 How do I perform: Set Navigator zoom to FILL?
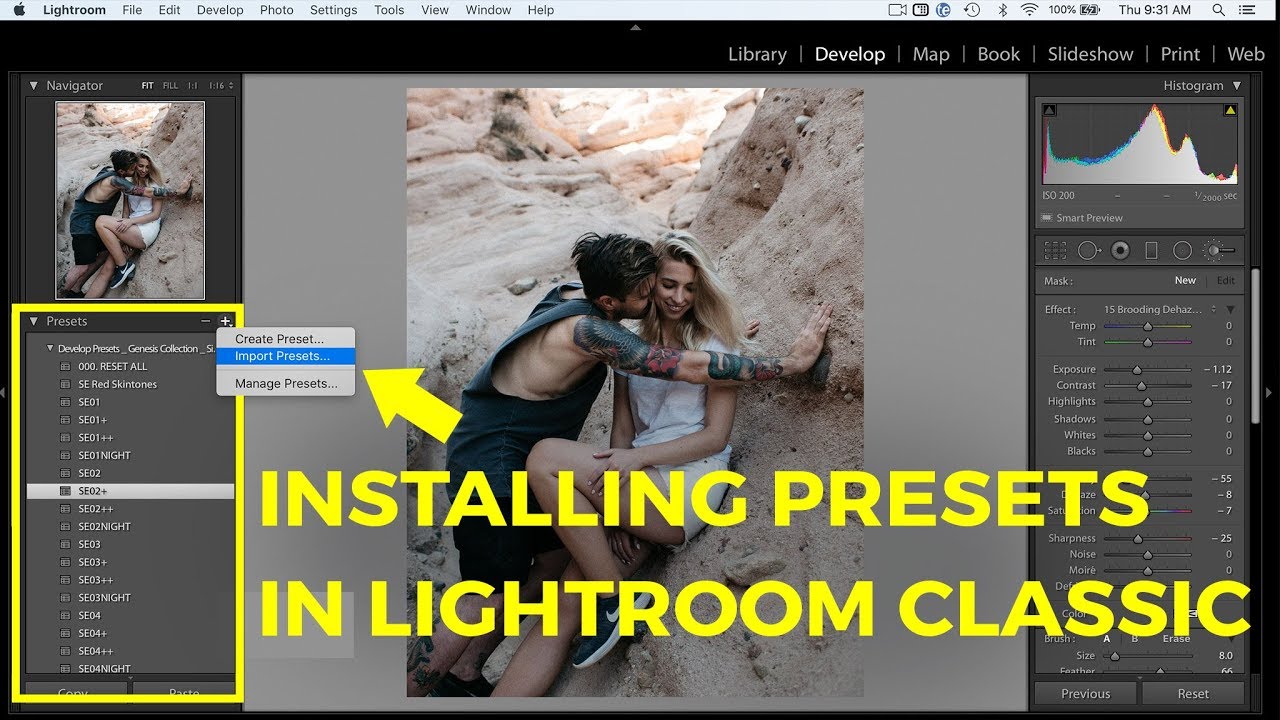pos(170,86)
